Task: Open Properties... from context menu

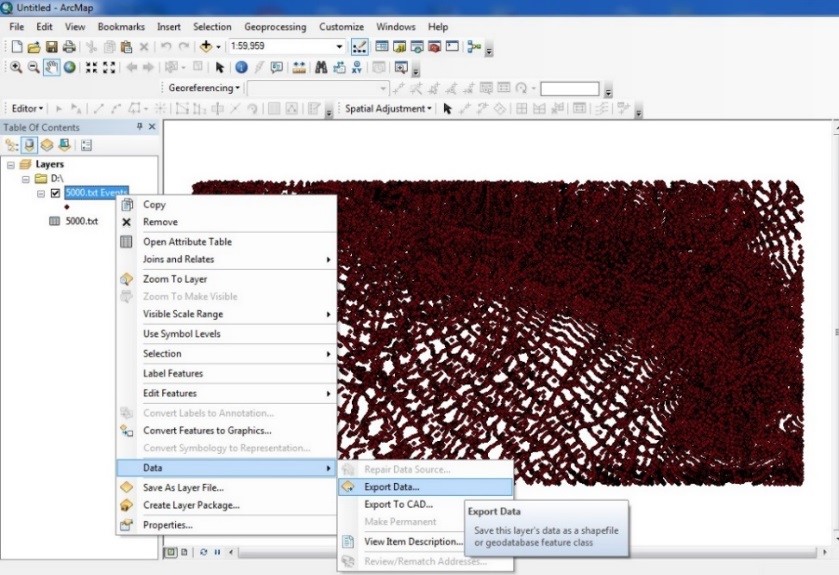Action: (x=226, y=525)
